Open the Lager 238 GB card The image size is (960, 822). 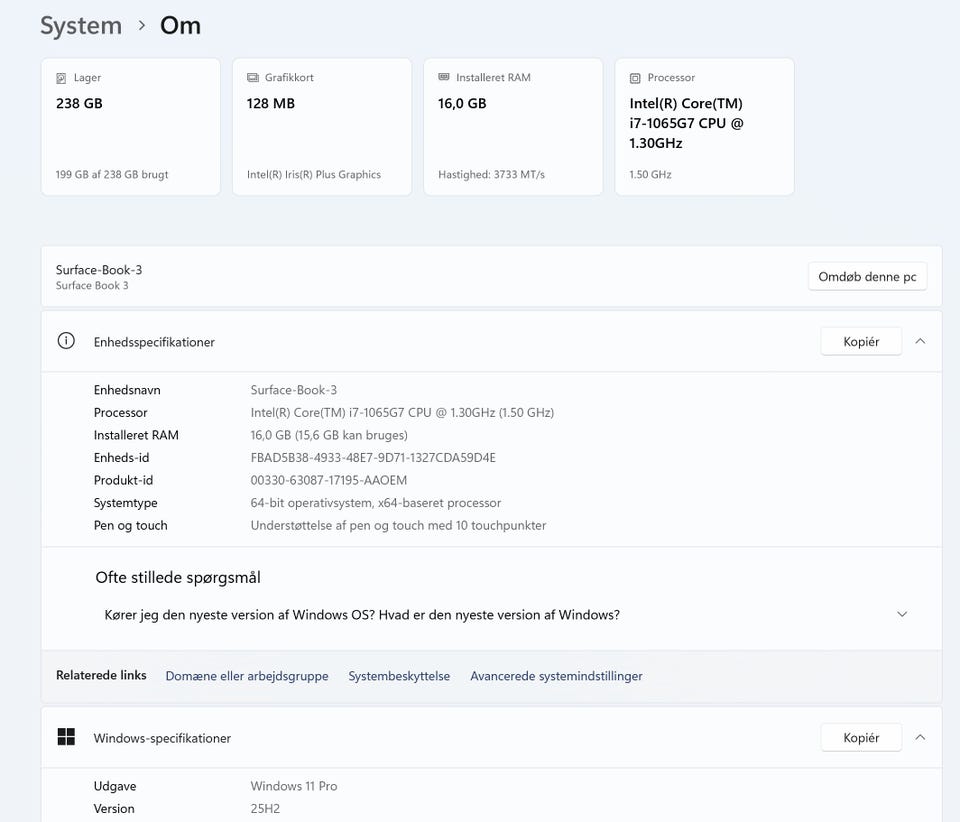[x=130, y=127]
